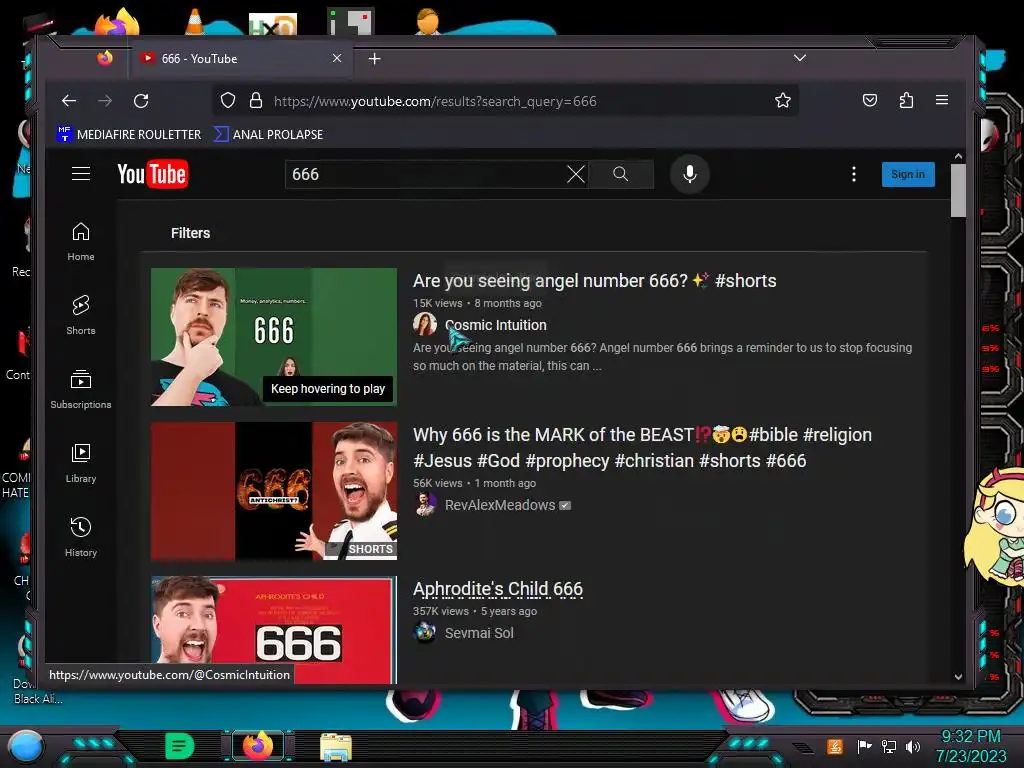
Task: Open 'Why 666 is the MARK of the BEAST' title
Action: point(642,448)
